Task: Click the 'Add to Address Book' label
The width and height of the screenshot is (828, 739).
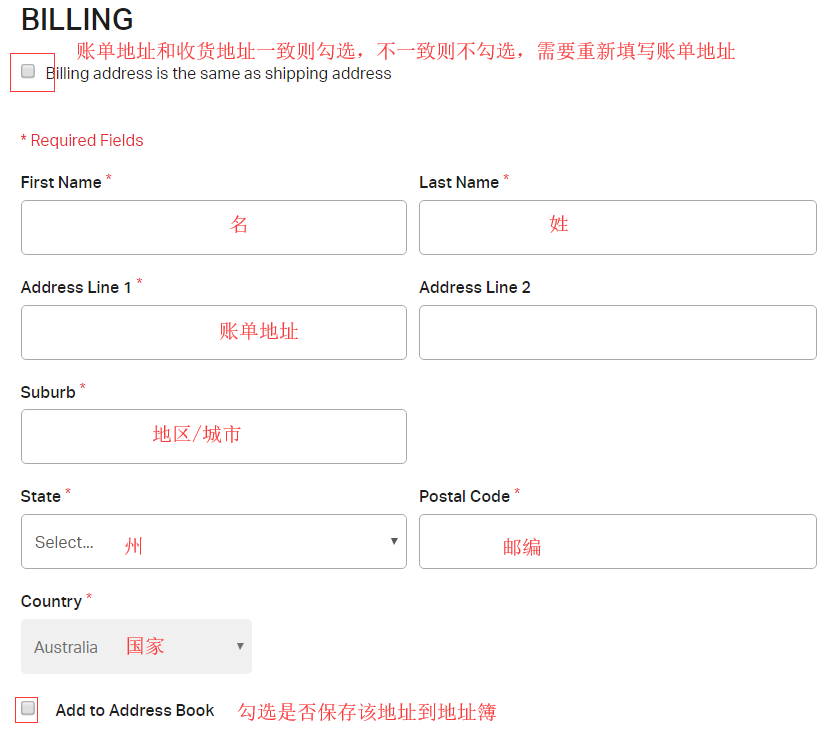Action: click(x=135, y=710)
